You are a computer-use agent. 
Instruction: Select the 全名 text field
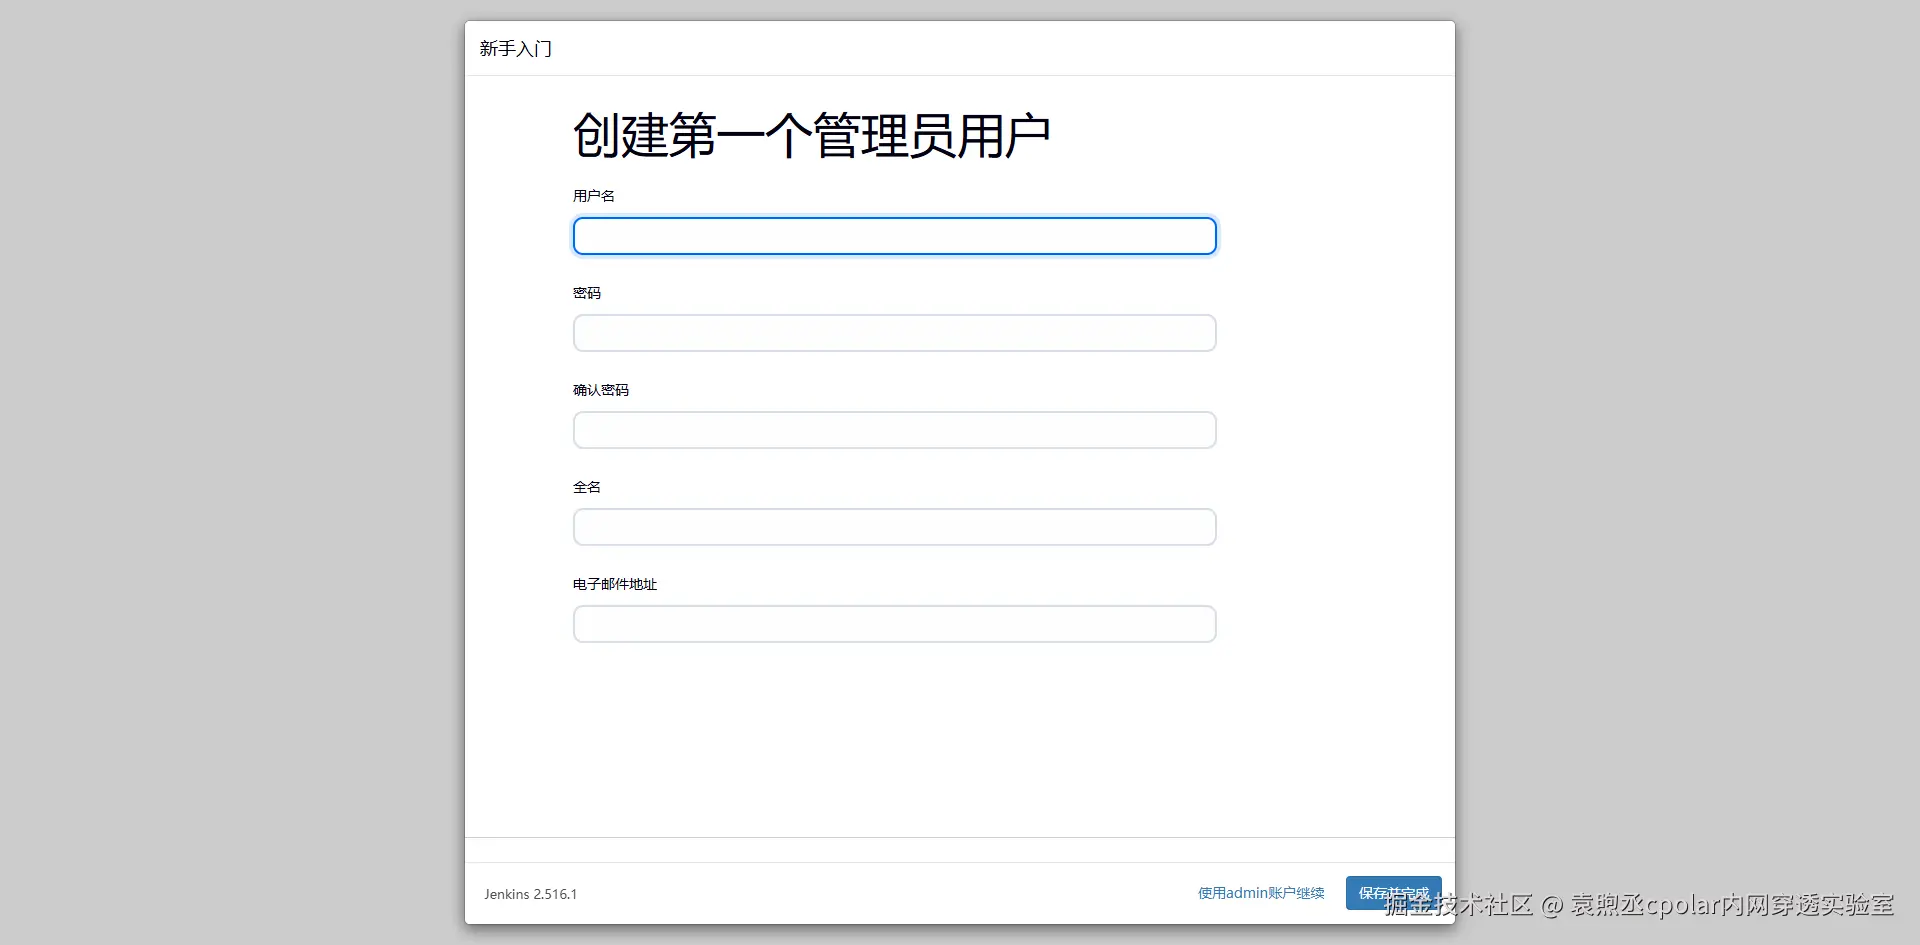894,527
